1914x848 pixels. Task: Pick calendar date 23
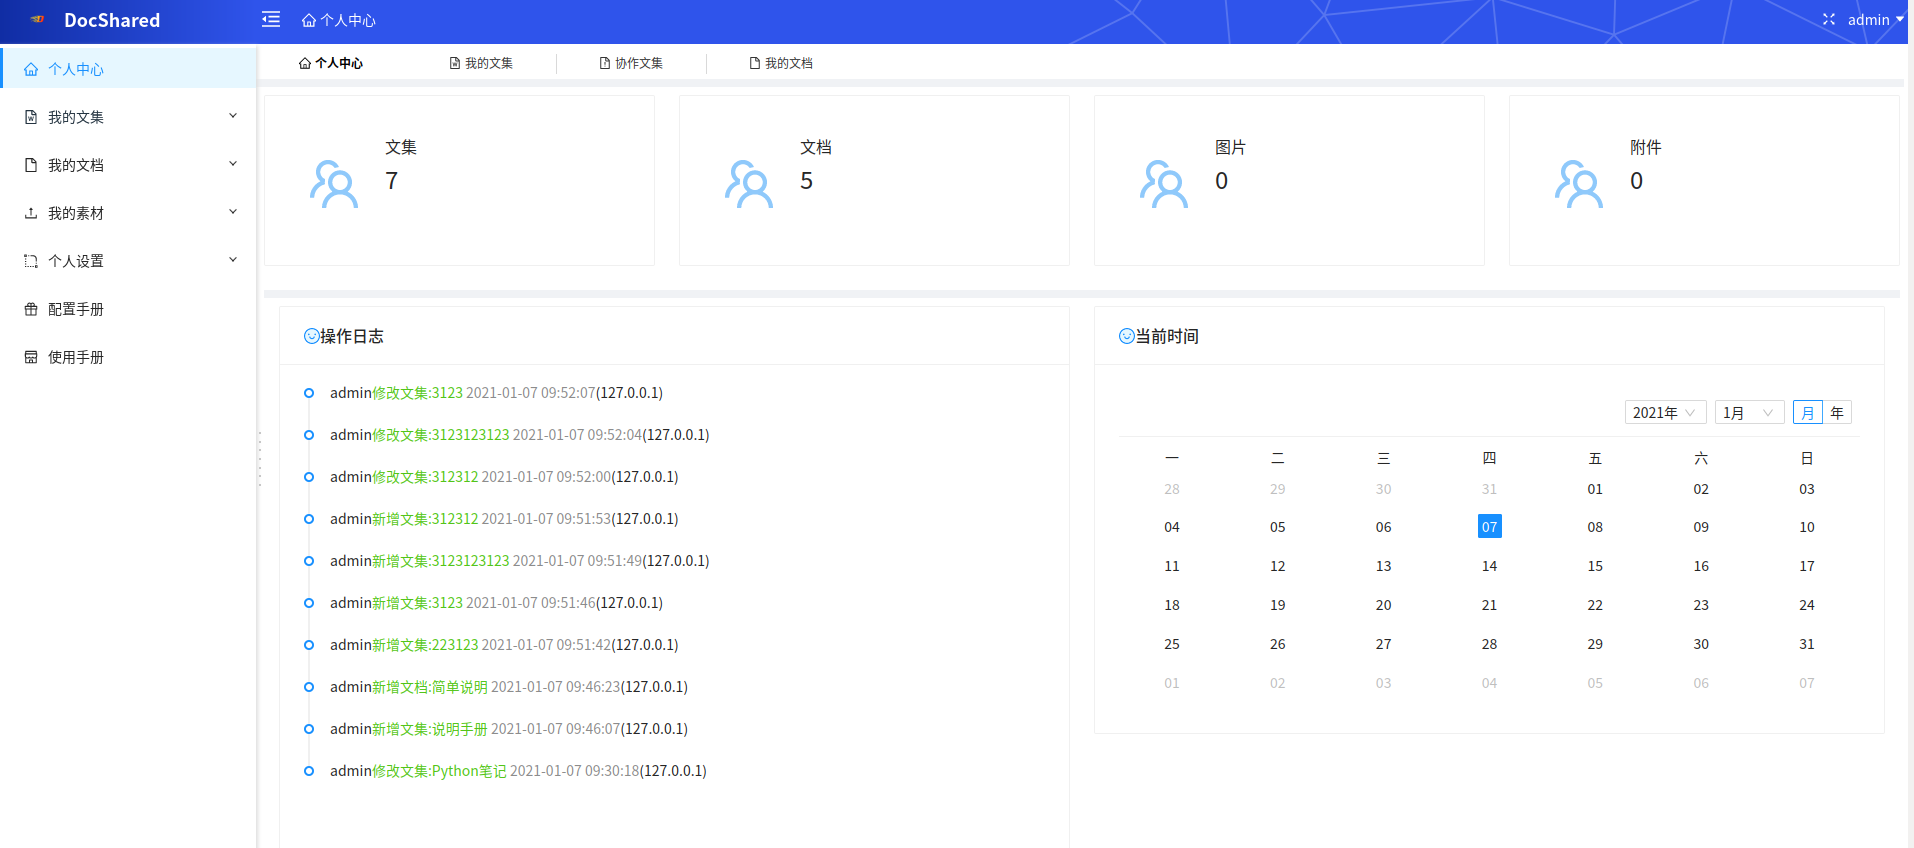pos(1701,605)
